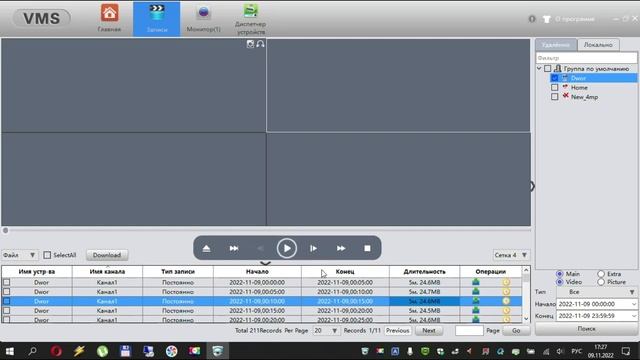The image size is (640, 360).
Task: Toggle the SelectAll checkbox
Action: point(47,255)
